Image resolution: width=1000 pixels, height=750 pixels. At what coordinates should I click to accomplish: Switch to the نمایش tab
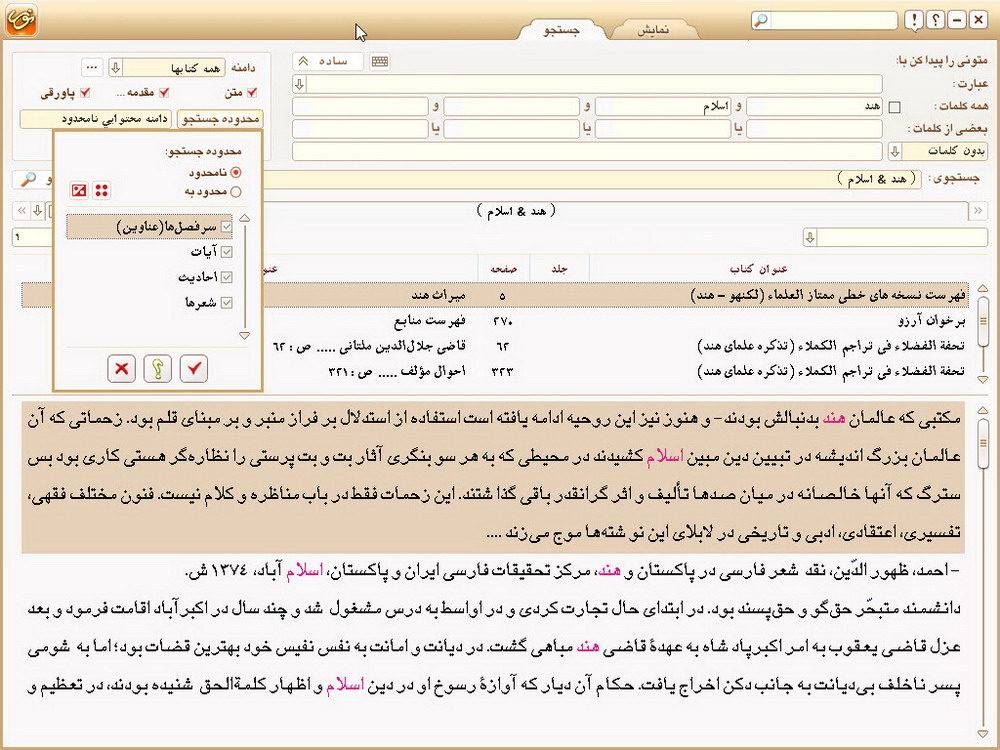coord(654,30)
